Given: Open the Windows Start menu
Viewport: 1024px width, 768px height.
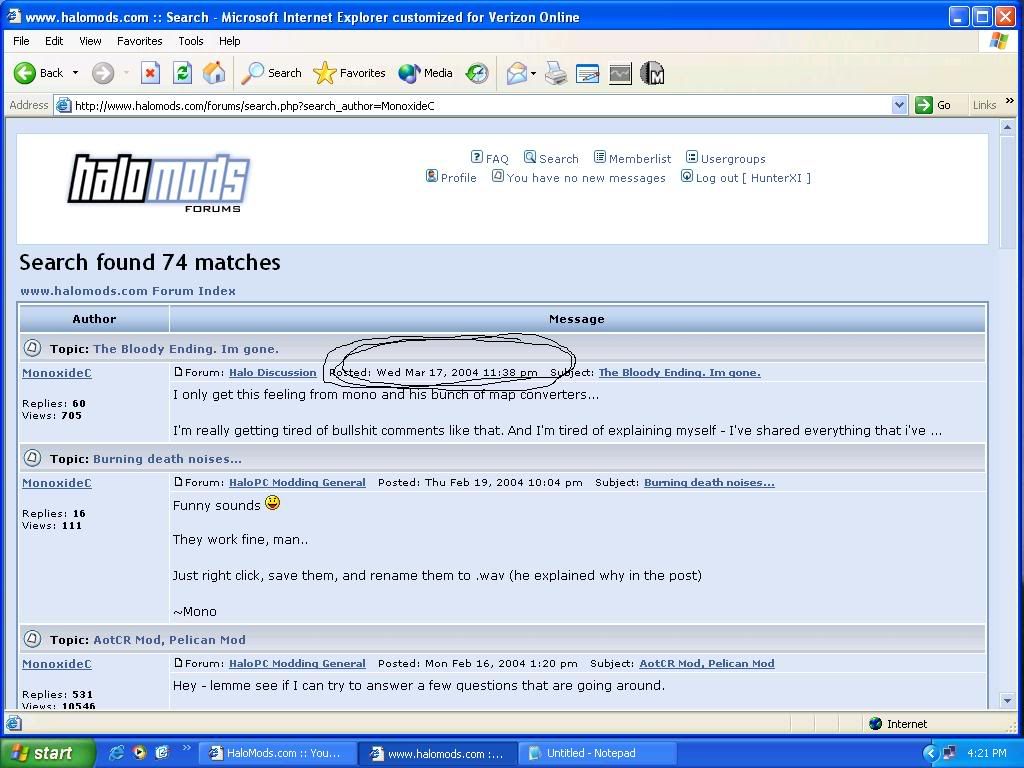Looking at the screenshot, I should pos(48,753).
